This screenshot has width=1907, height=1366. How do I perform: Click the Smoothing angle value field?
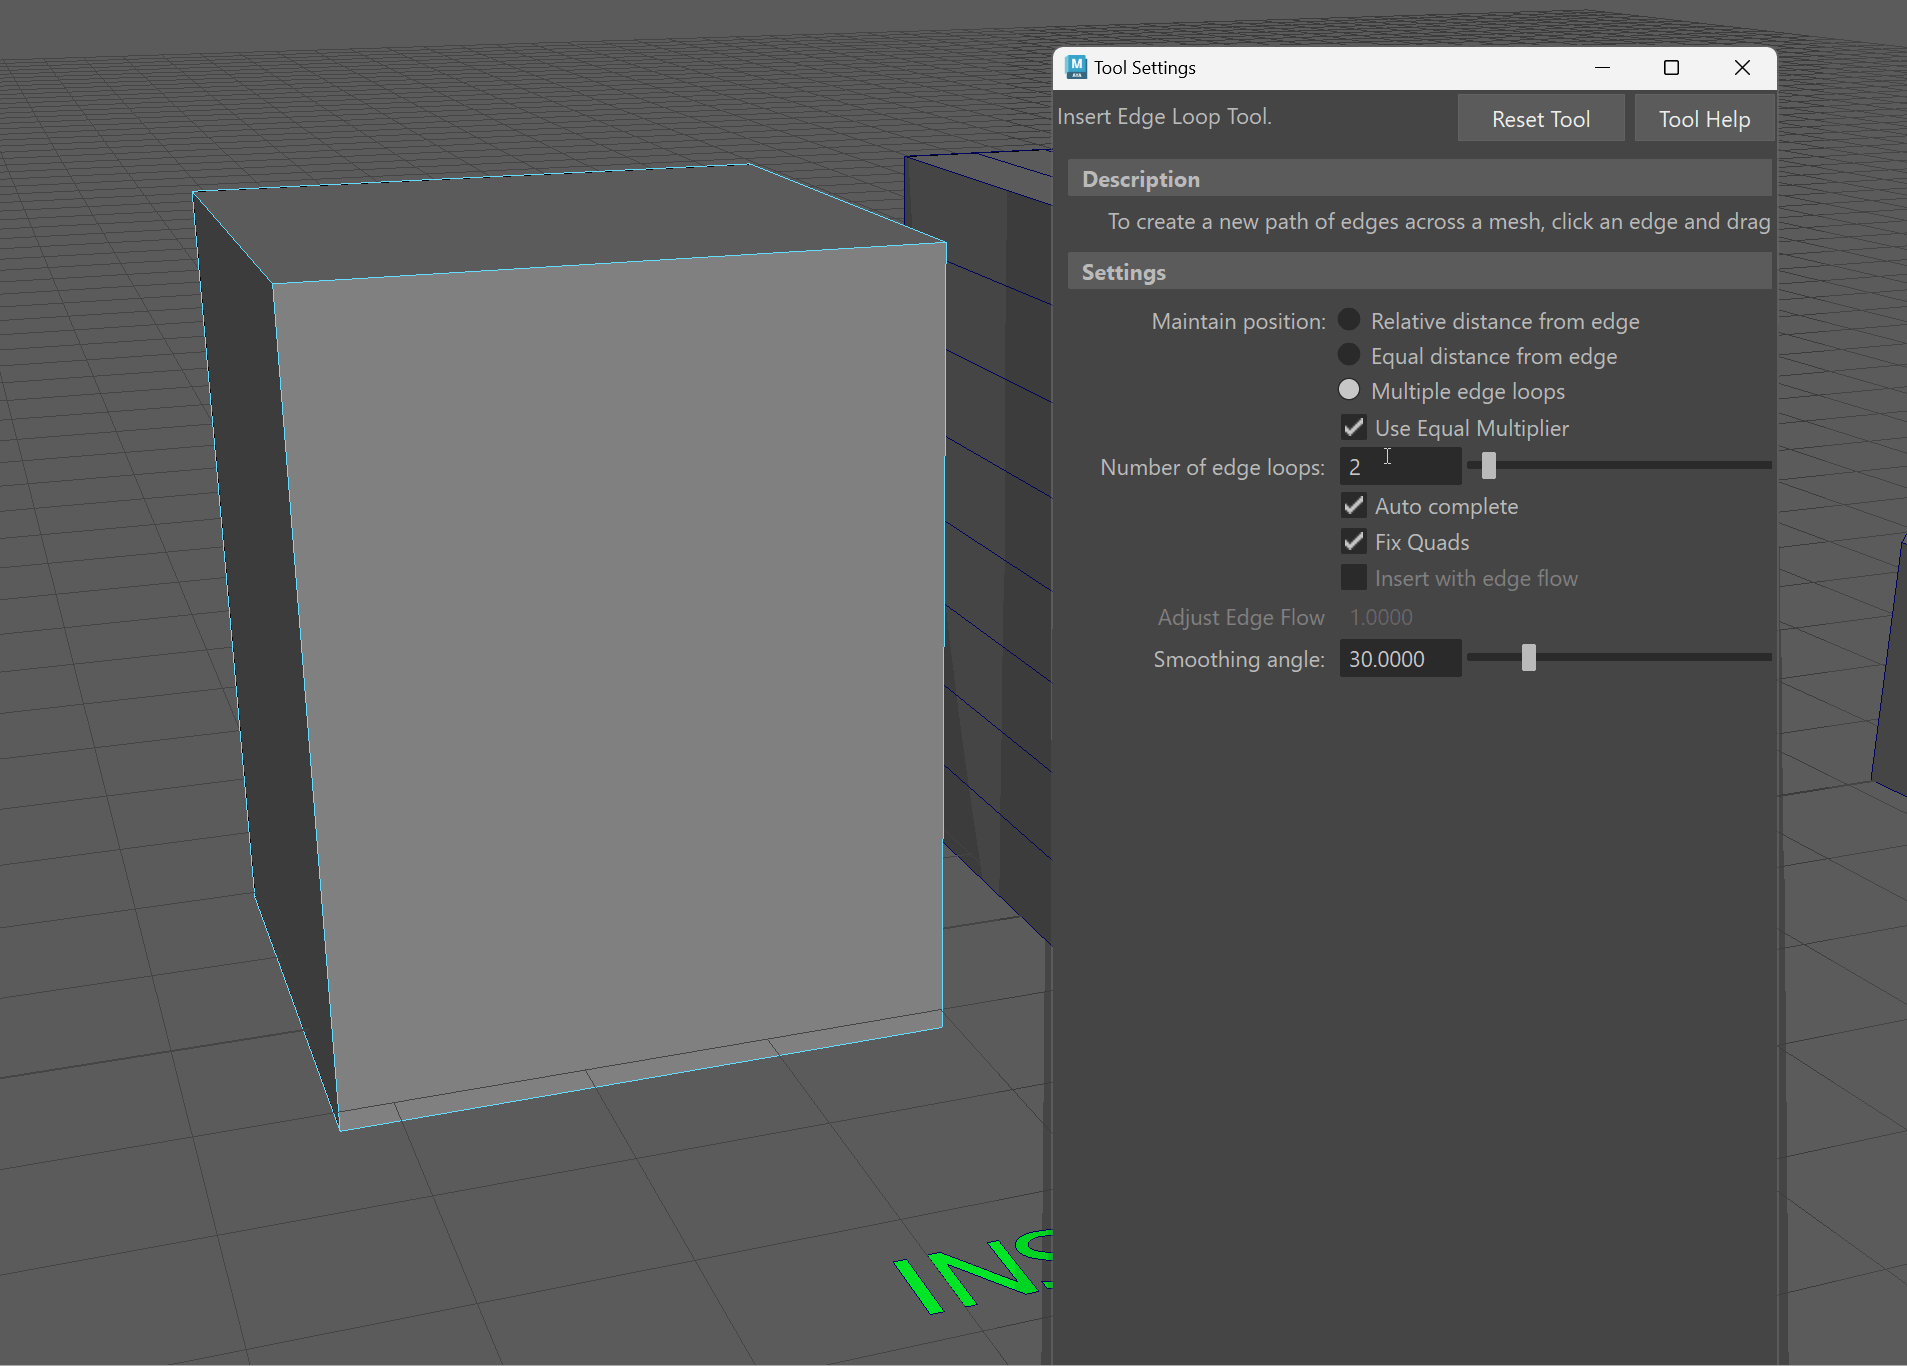click(x=1400, y=659)
